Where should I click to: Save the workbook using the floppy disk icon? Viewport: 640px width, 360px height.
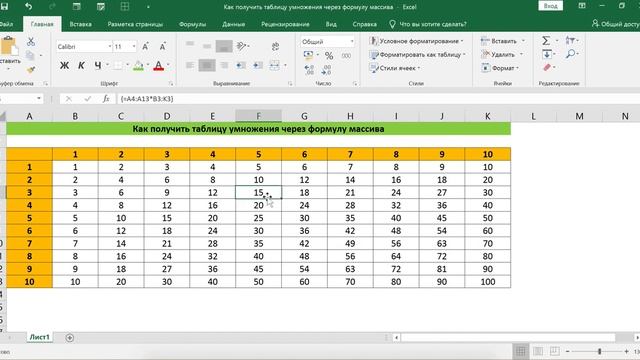pos(4,7)
